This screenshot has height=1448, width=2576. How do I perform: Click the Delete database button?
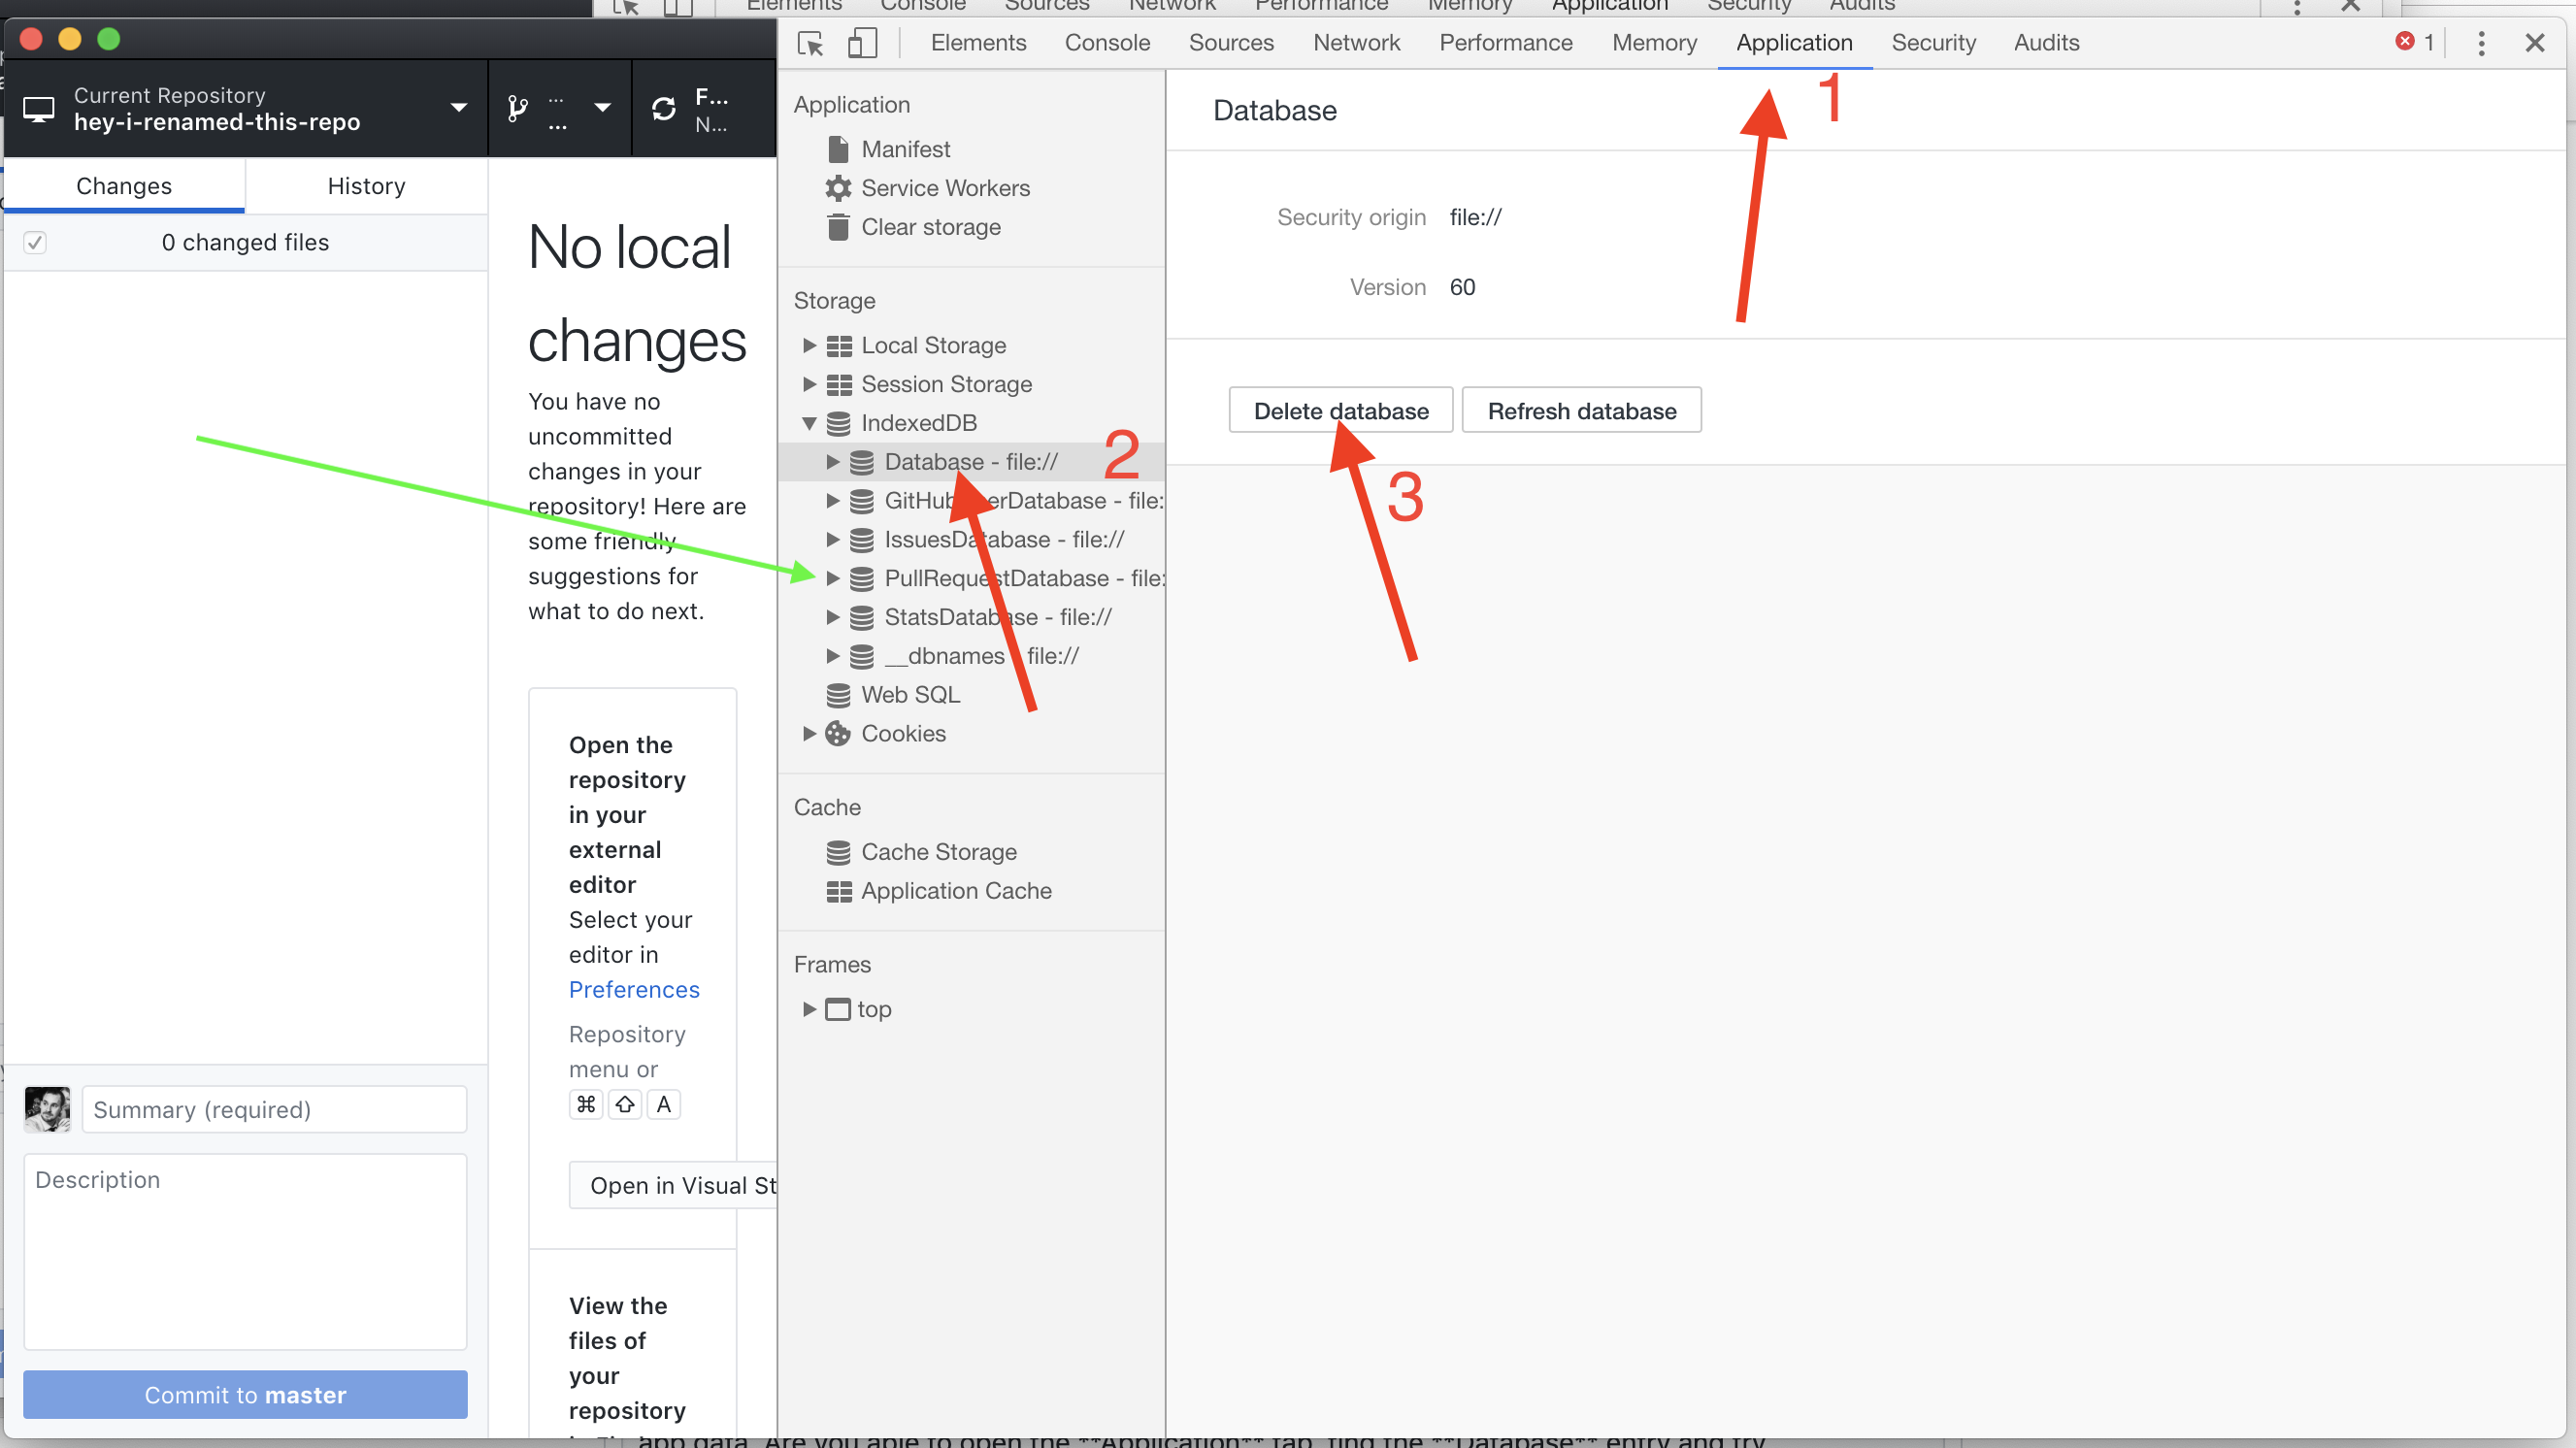click(1340, 410)
